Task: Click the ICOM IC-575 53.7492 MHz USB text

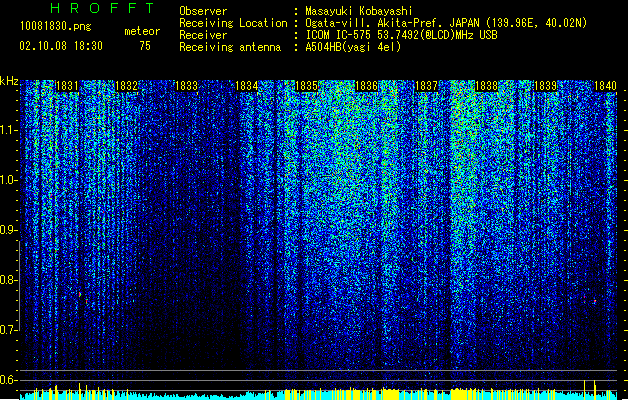Action: tap(402, 35)
